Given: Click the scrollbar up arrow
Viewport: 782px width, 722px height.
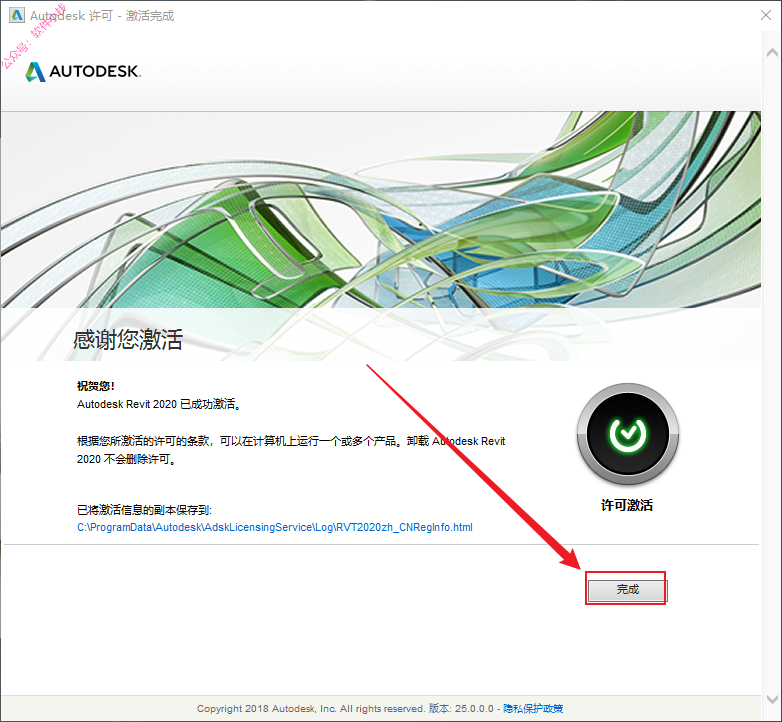Looking at the screenshot, I should (x=772, y=52).
